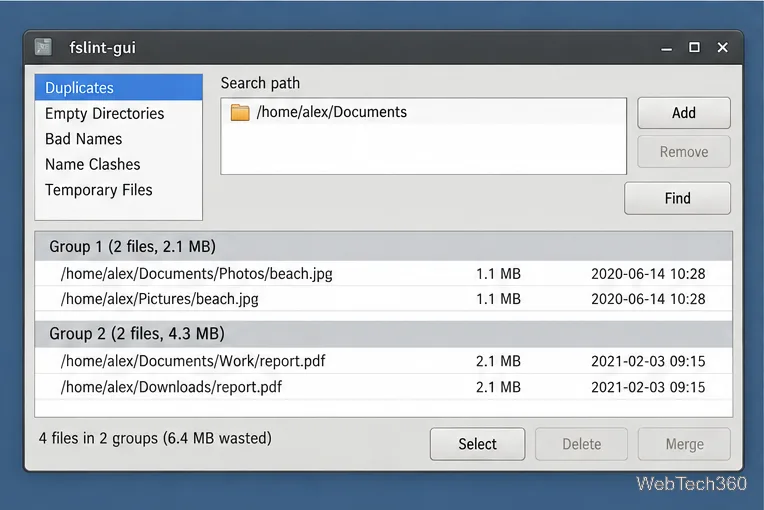Click the Group 2 (2 files, 4.3 MB) header
Viewport: 764px width, 510px height.
[x=383, y=334]
